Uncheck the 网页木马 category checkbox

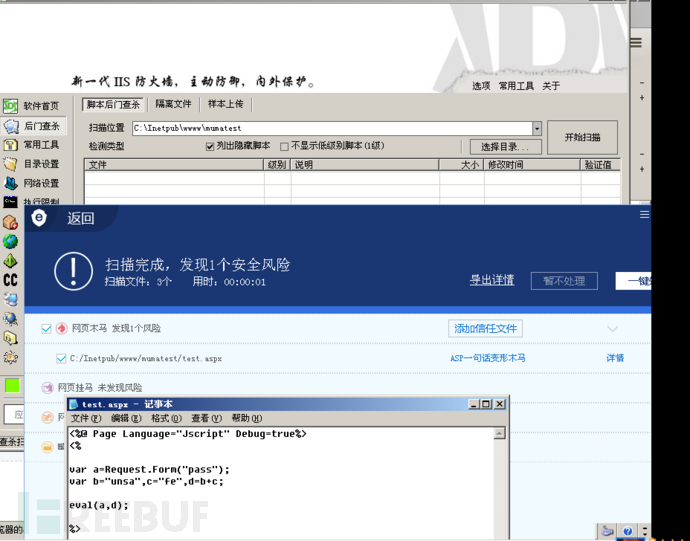(x=46, y=328)
